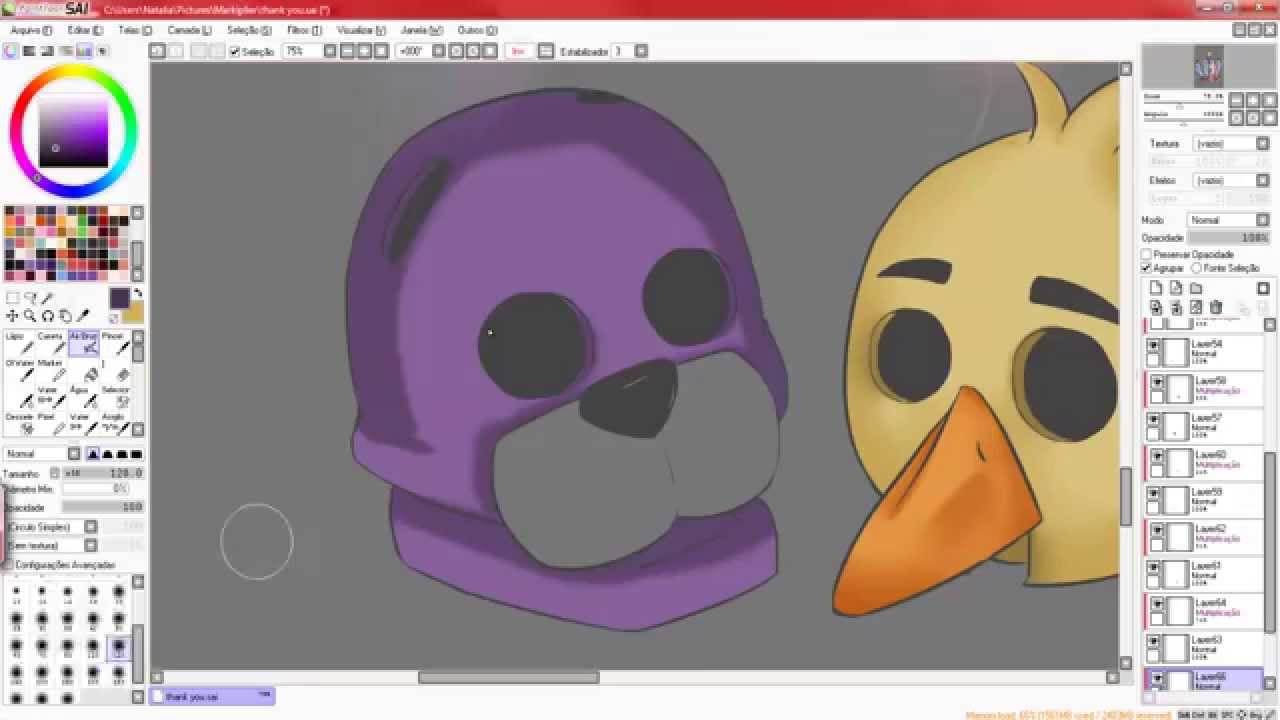Create a new layer folder

click(x=1196, y=288)
